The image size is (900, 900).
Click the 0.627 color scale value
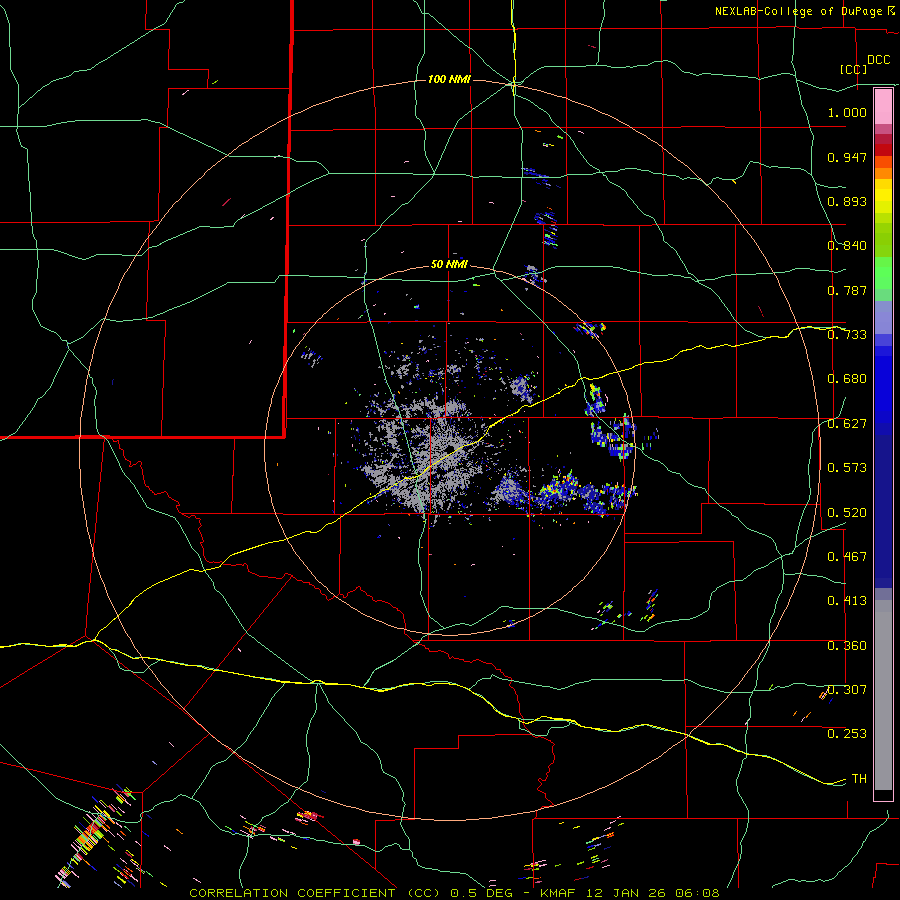(x=847, y=424)
